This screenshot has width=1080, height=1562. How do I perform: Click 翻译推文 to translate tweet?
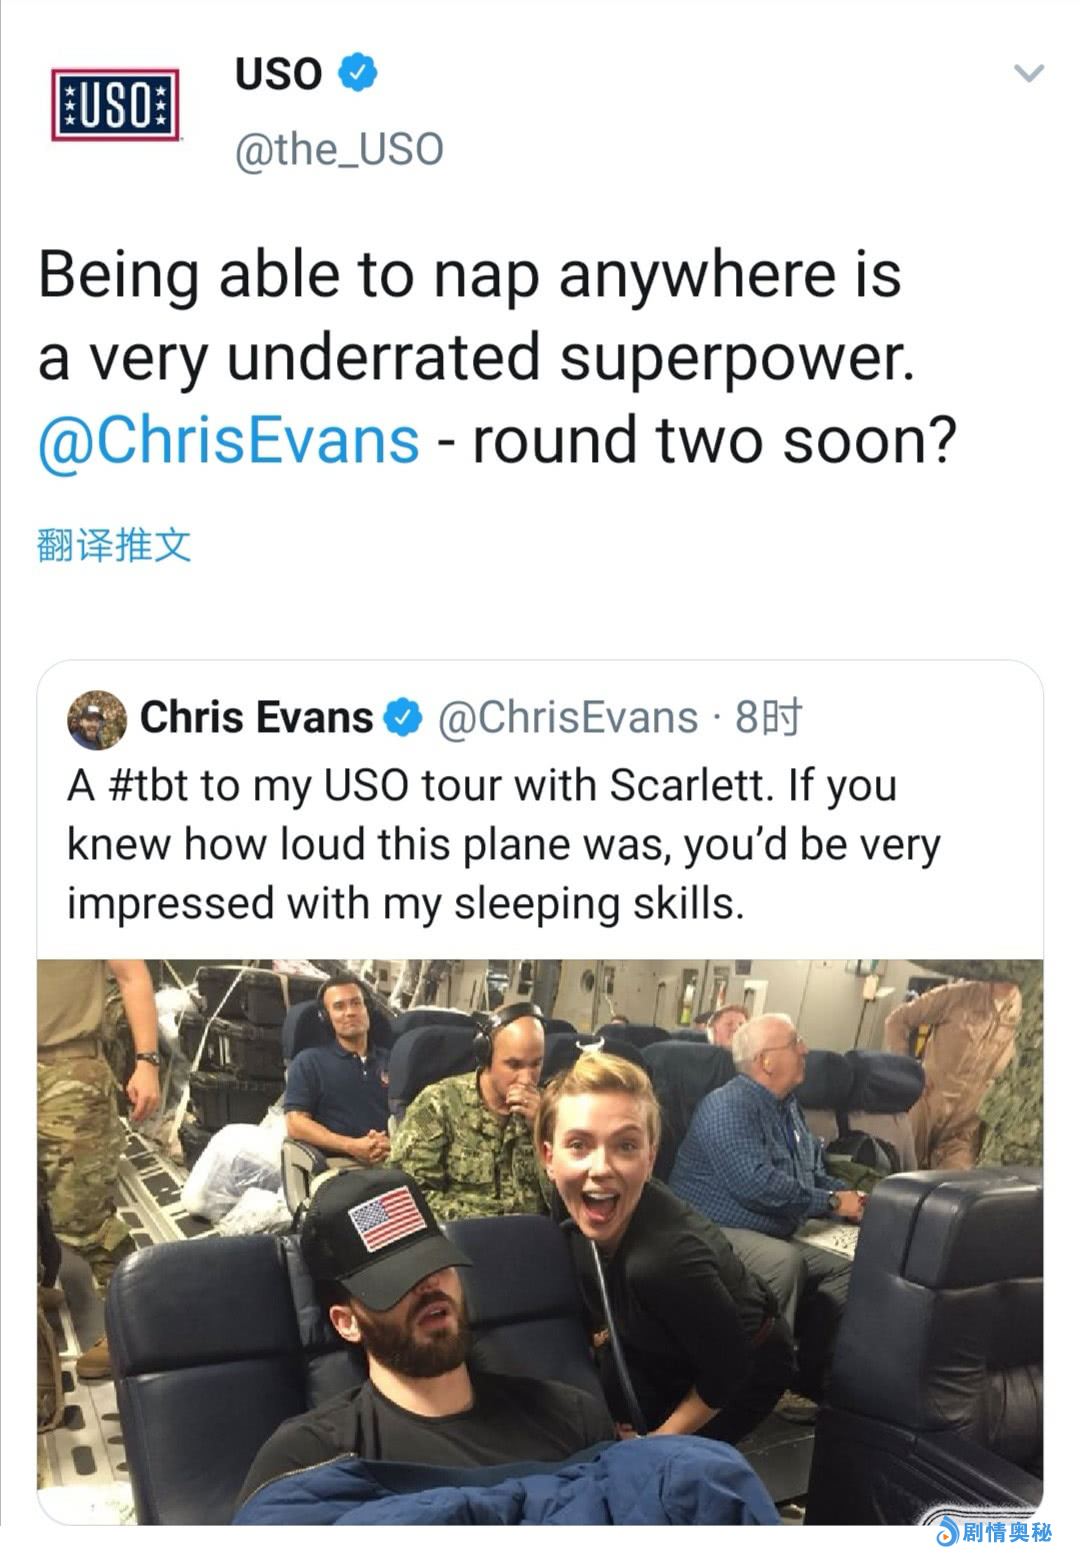114,545
